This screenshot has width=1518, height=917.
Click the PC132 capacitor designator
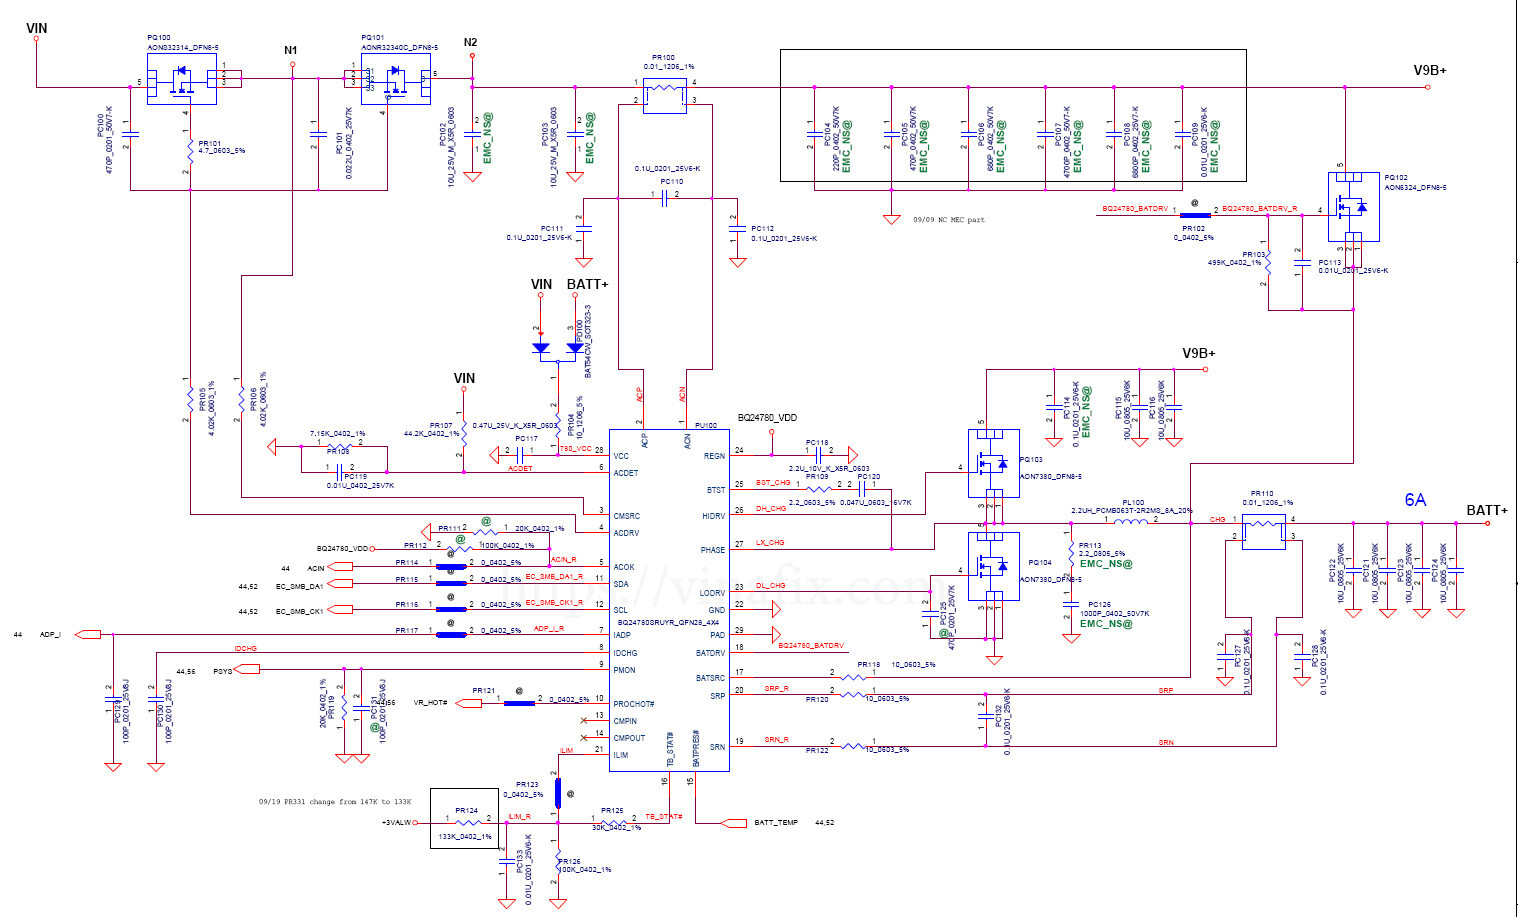997,717
